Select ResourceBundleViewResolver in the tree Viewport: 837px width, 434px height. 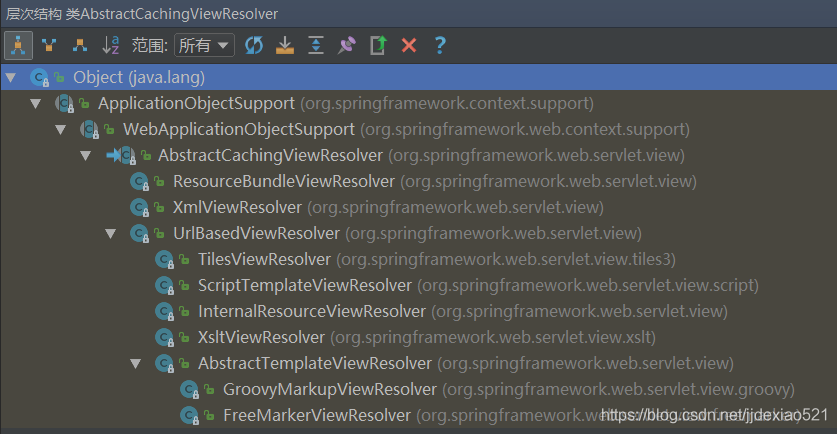point(283,182)
